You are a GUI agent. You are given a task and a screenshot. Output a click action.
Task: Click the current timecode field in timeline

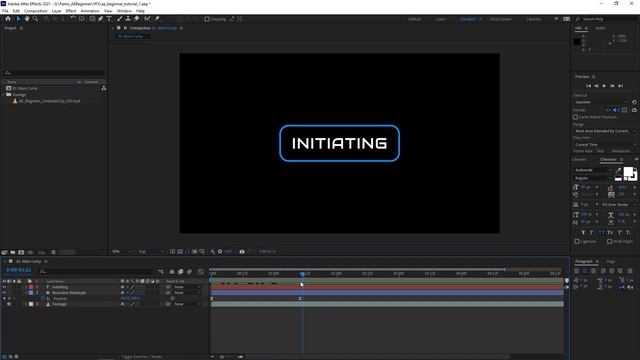[x=19, y=270]
